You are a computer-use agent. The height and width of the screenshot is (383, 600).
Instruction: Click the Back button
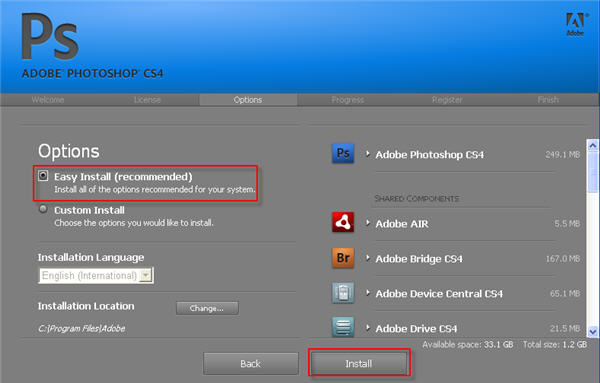pyautogui.click(x=251, y=363)
